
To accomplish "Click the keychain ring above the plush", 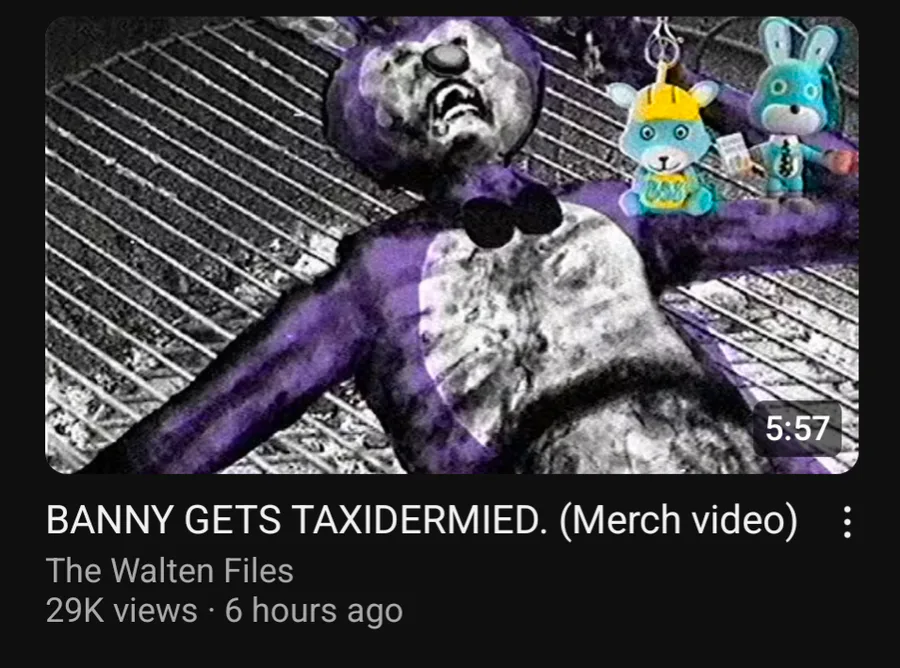I will (x=663, y=40).
